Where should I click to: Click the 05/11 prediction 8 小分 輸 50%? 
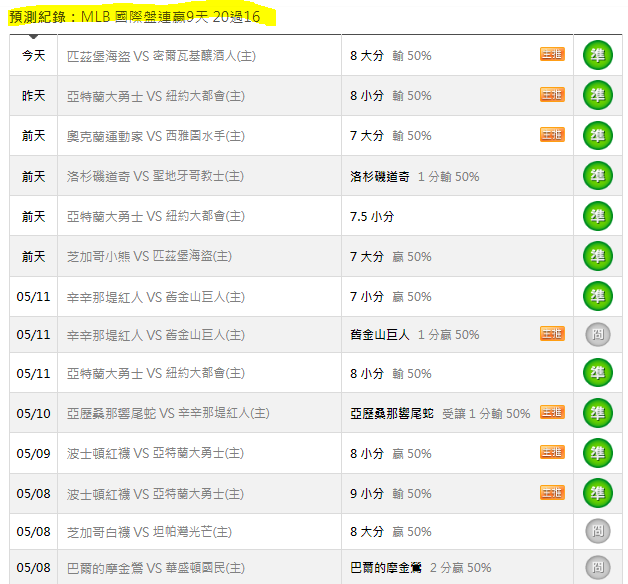390,374
